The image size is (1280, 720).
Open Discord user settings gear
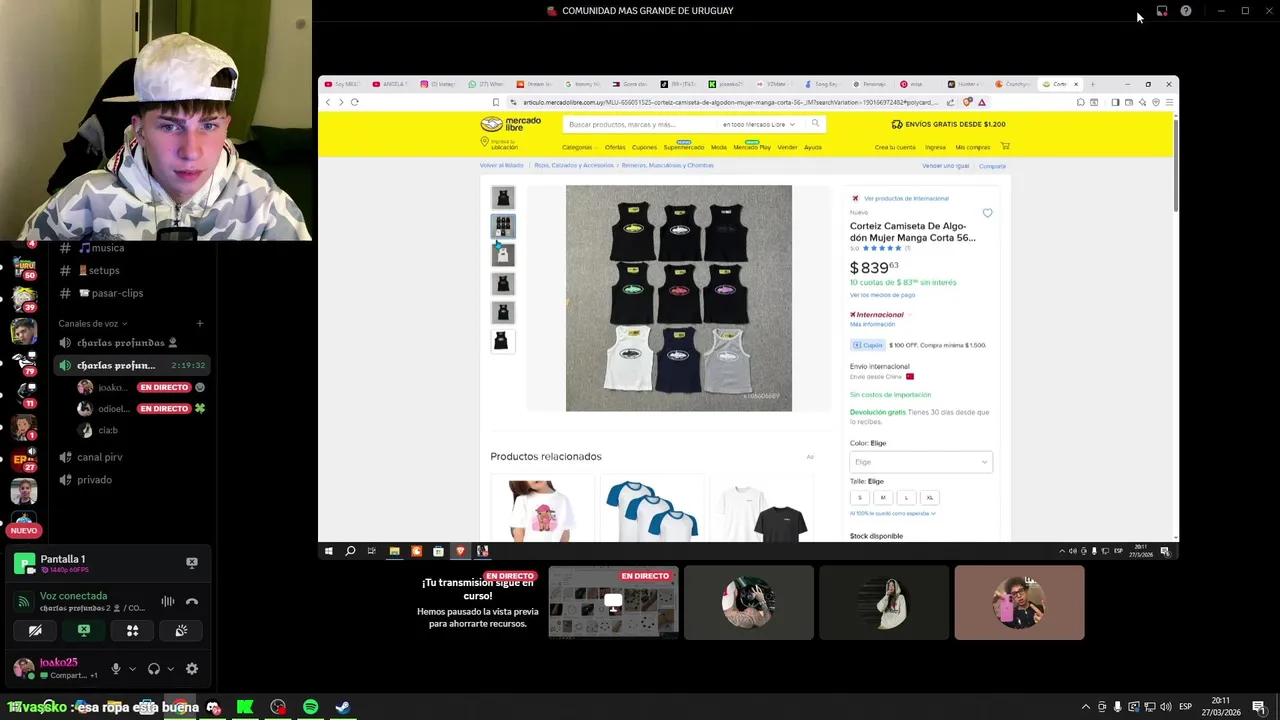[192, 669]
